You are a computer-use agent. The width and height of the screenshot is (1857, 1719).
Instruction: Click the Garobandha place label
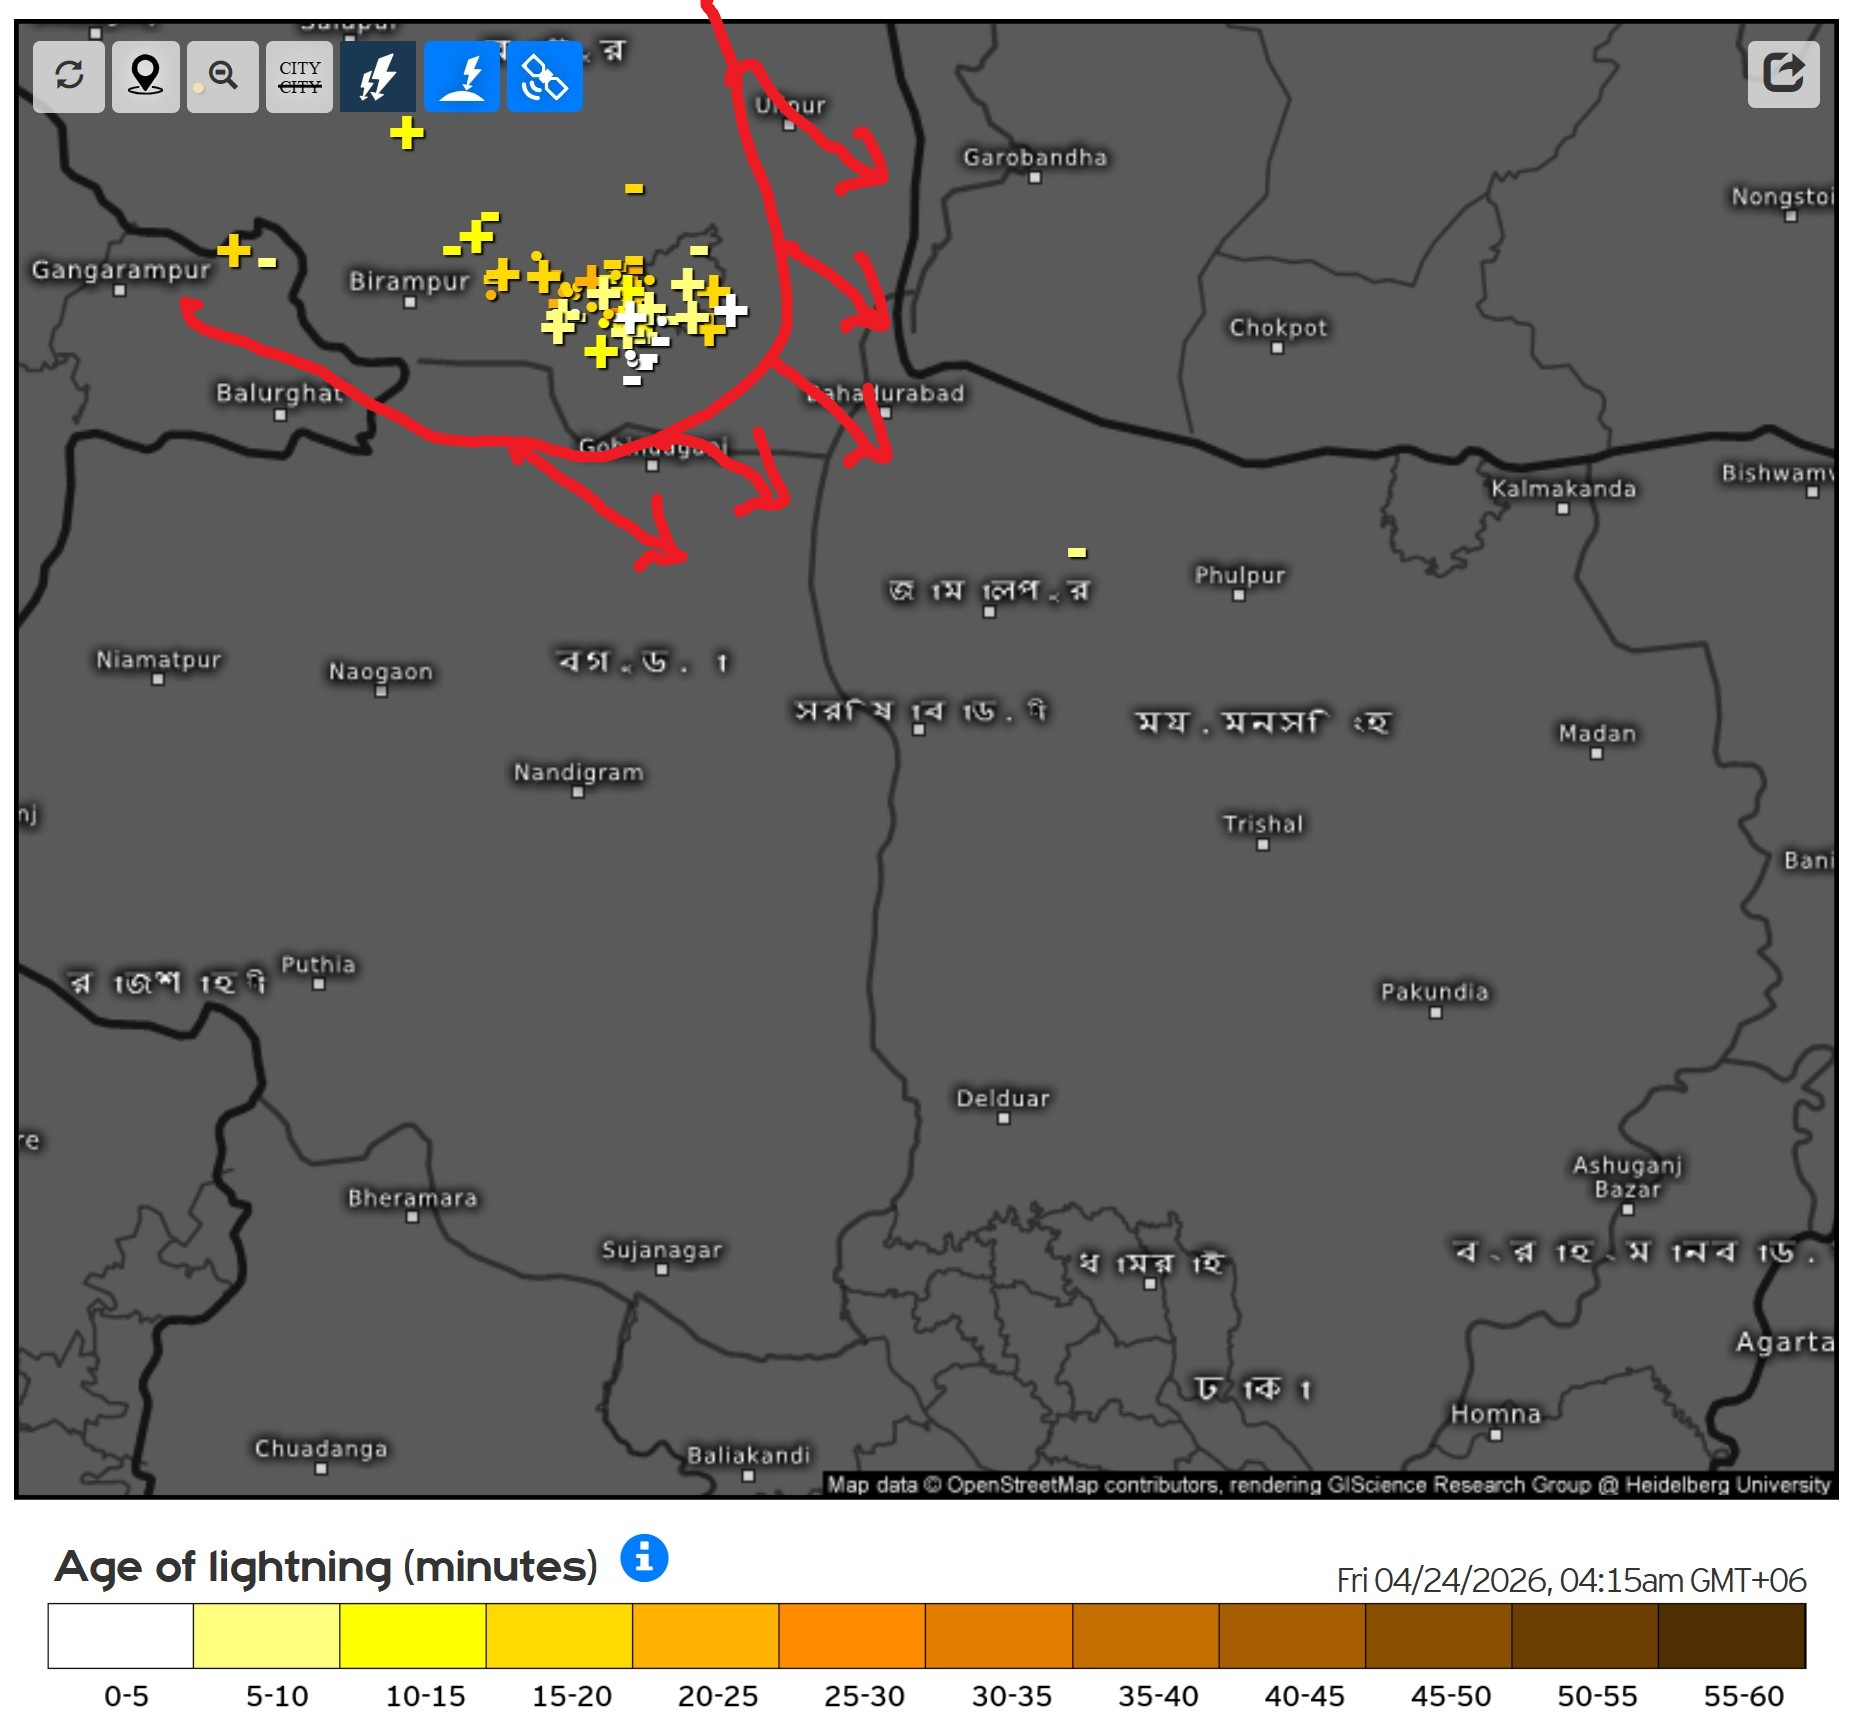1035,158
